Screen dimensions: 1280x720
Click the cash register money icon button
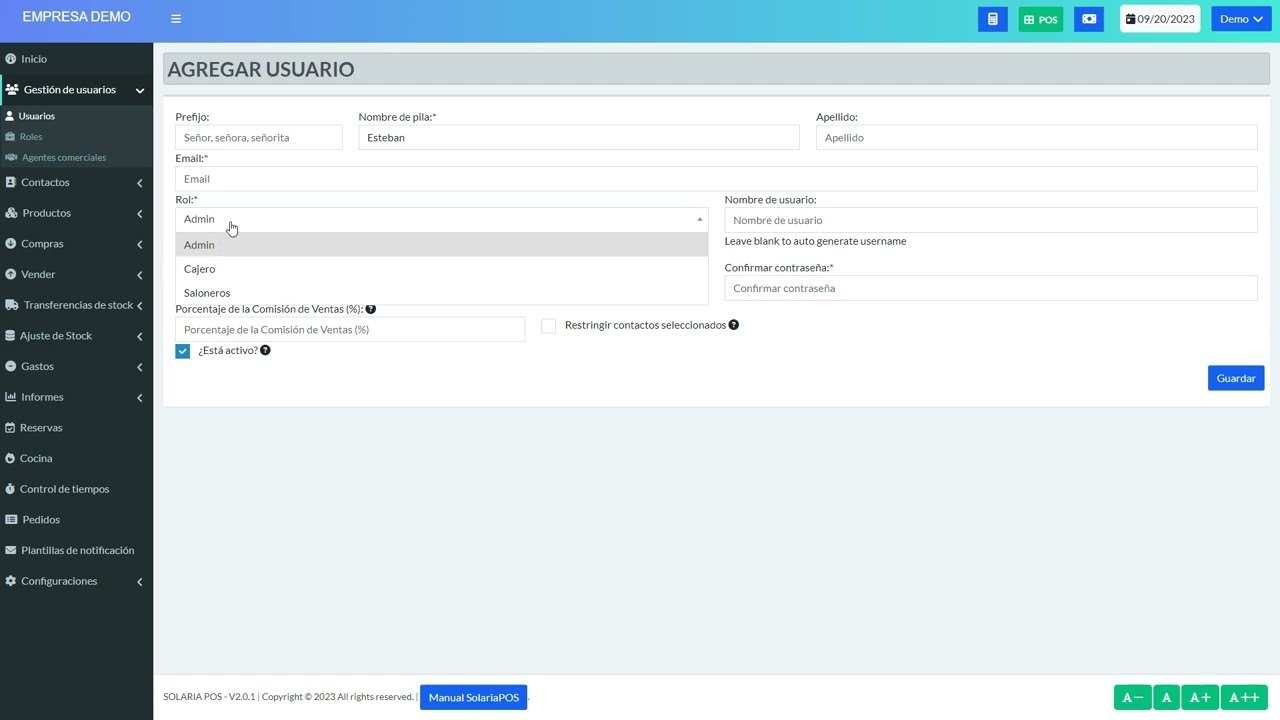1089,19
